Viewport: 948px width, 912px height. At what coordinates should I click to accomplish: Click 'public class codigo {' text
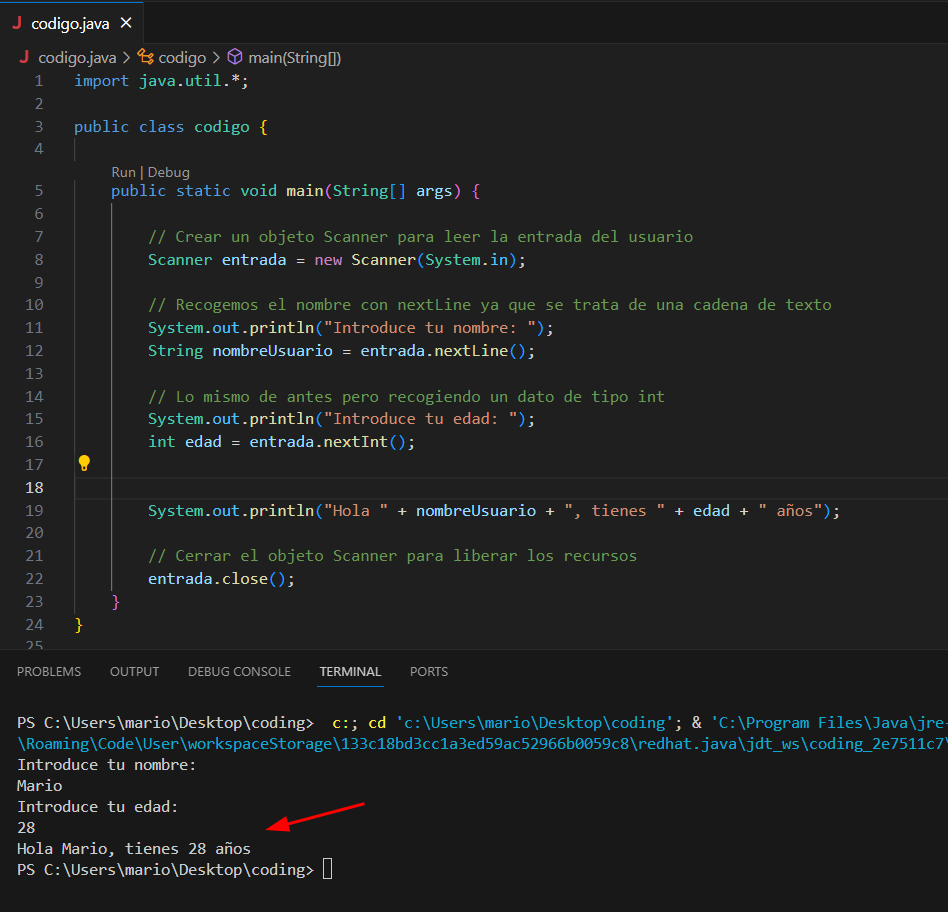(x=171, y=127)
